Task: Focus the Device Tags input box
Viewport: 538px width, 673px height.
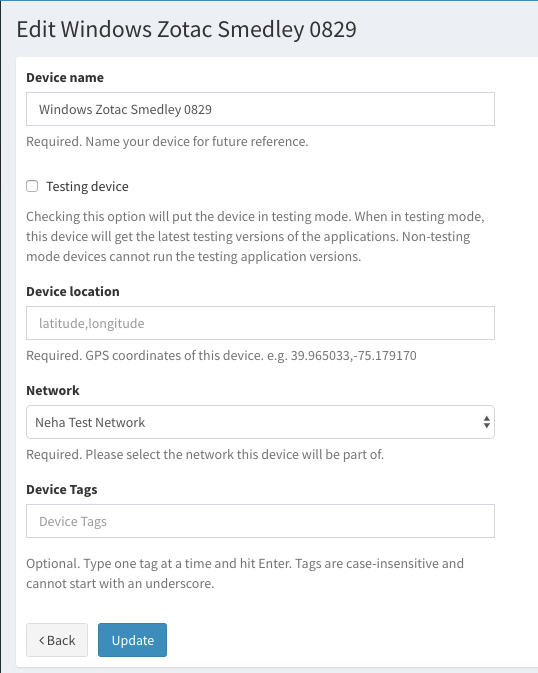Action: point(260,521)
